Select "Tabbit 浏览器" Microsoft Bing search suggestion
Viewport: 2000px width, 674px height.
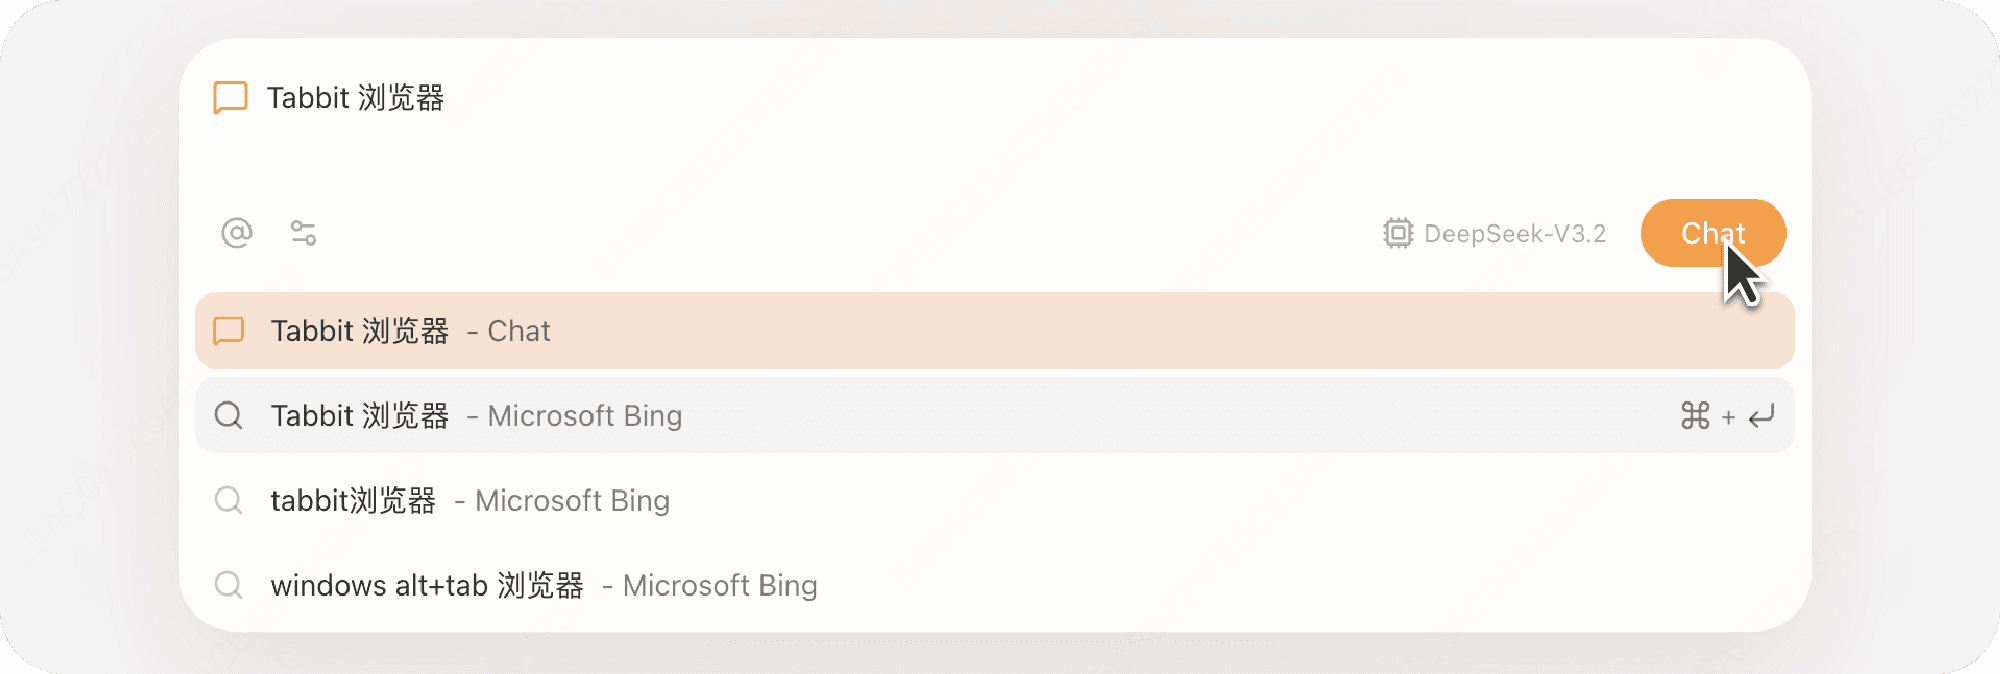pos(900,415)
